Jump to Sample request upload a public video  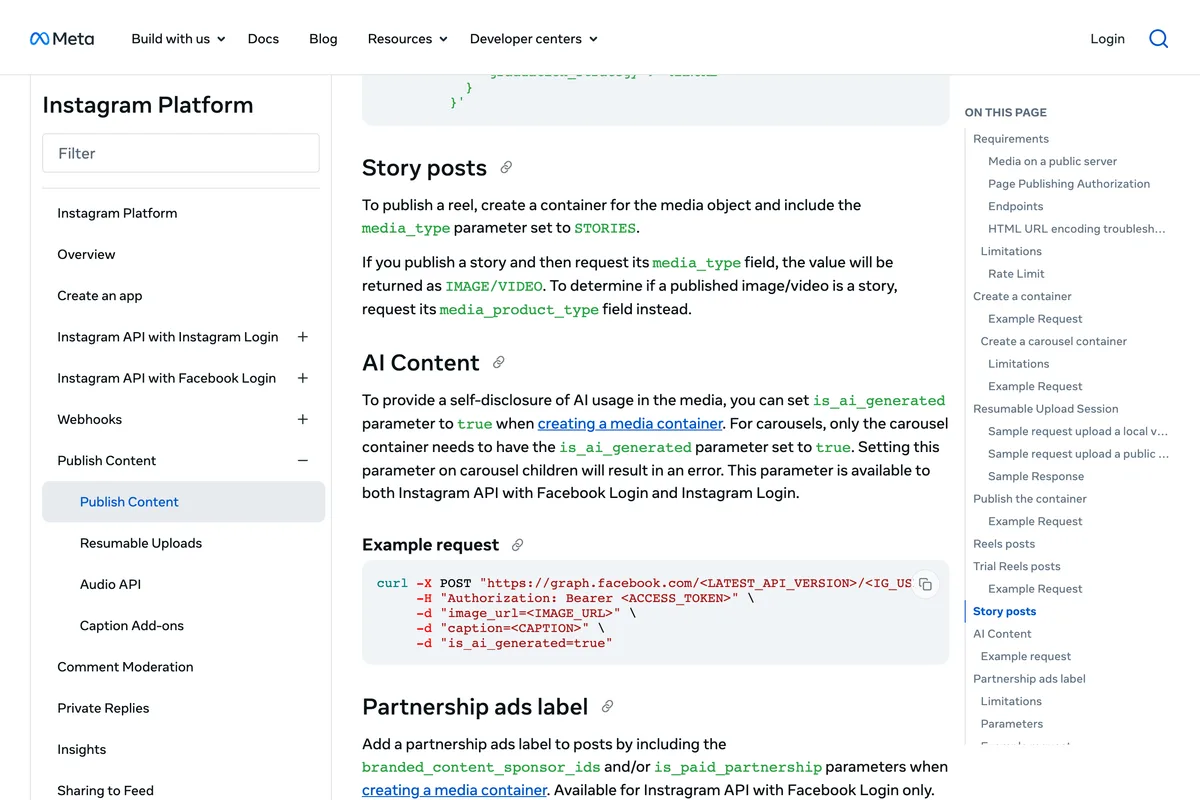pos(1078,454)
